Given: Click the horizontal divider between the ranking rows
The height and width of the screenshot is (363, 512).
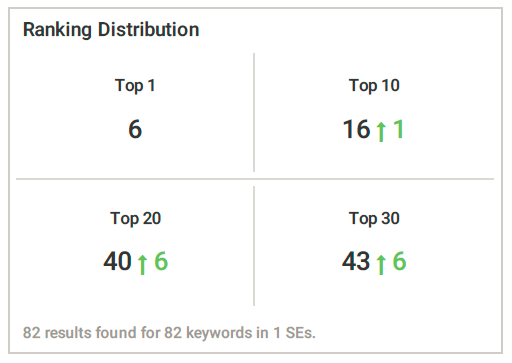Looking at the screenshot, I should click(x=255, y=179).
